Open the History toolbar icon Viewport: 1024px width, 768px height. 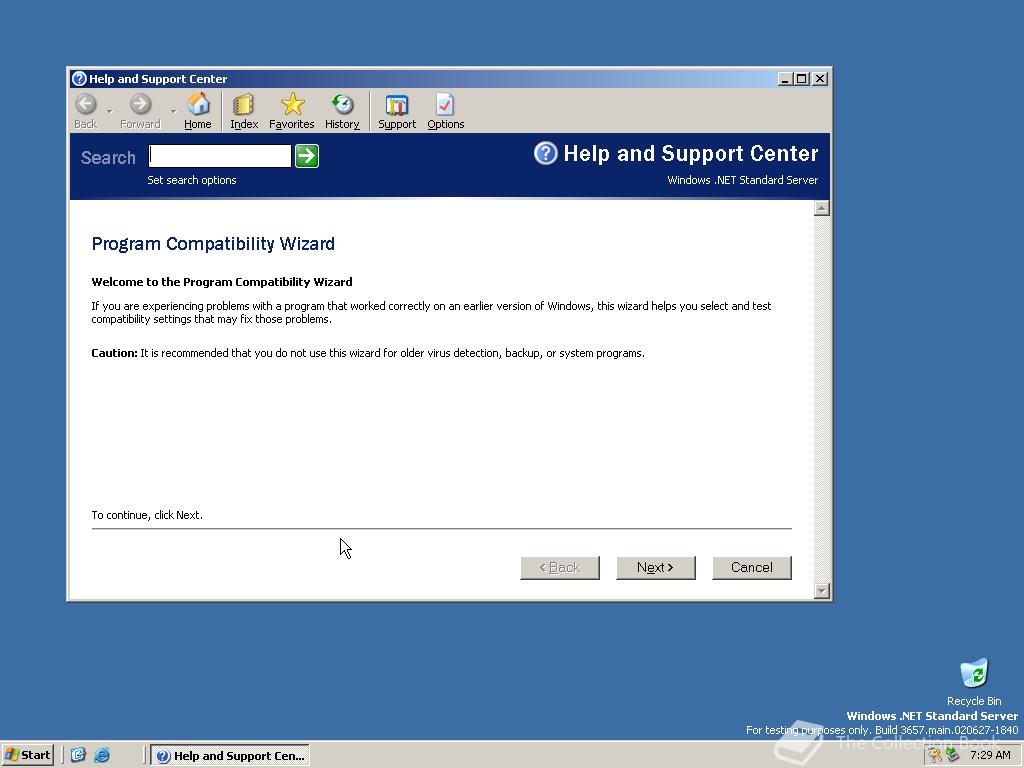pos(342,111)
